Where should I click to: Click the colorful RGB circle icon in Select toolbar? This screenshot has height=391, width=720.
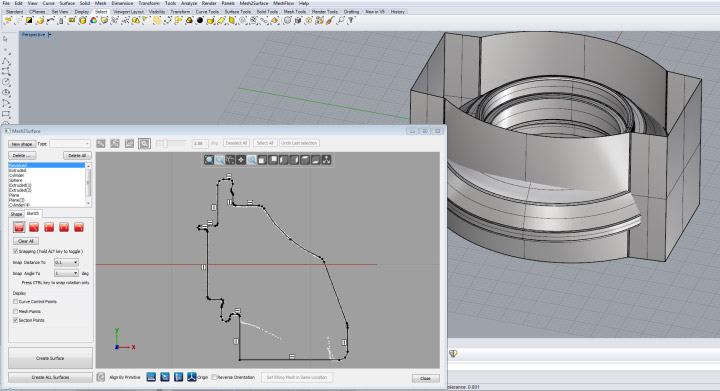pyautogui.click(x=94, y=21)
